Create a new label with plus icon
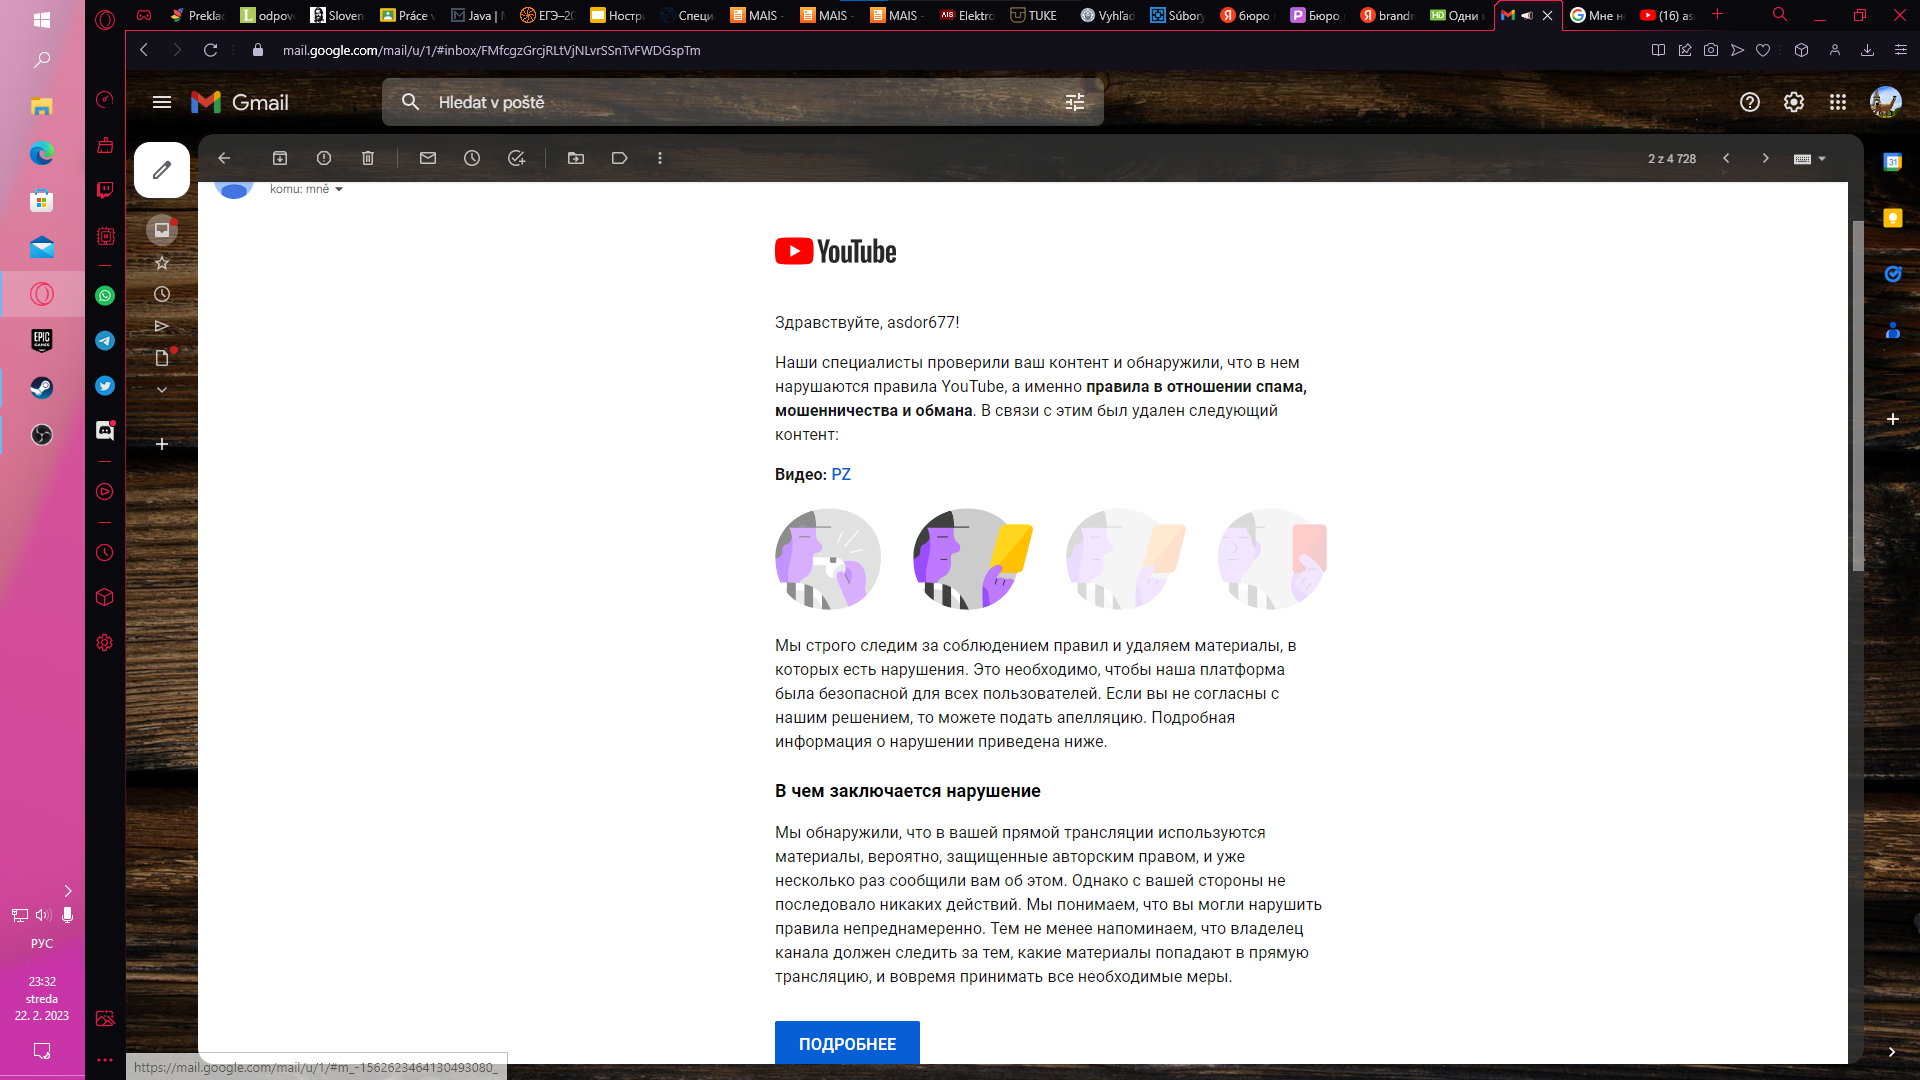The height and width of the screenshot is (1080, 1920). point(162,444)
